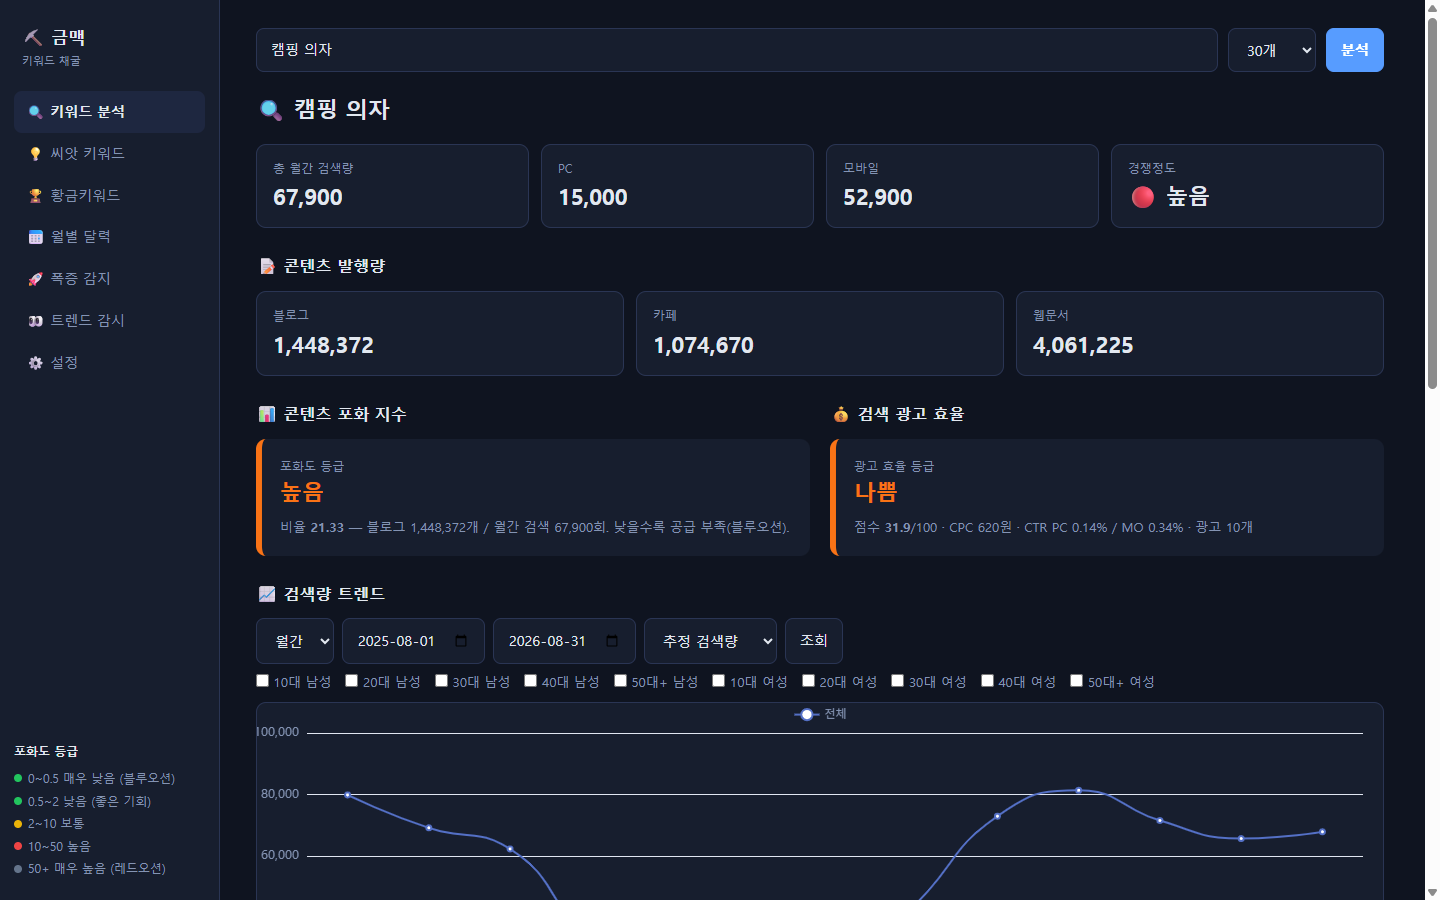Click the bar chart icon next to 콘텐츠 포화 지수
The image size is (1440, 900).
click(267, 414)
